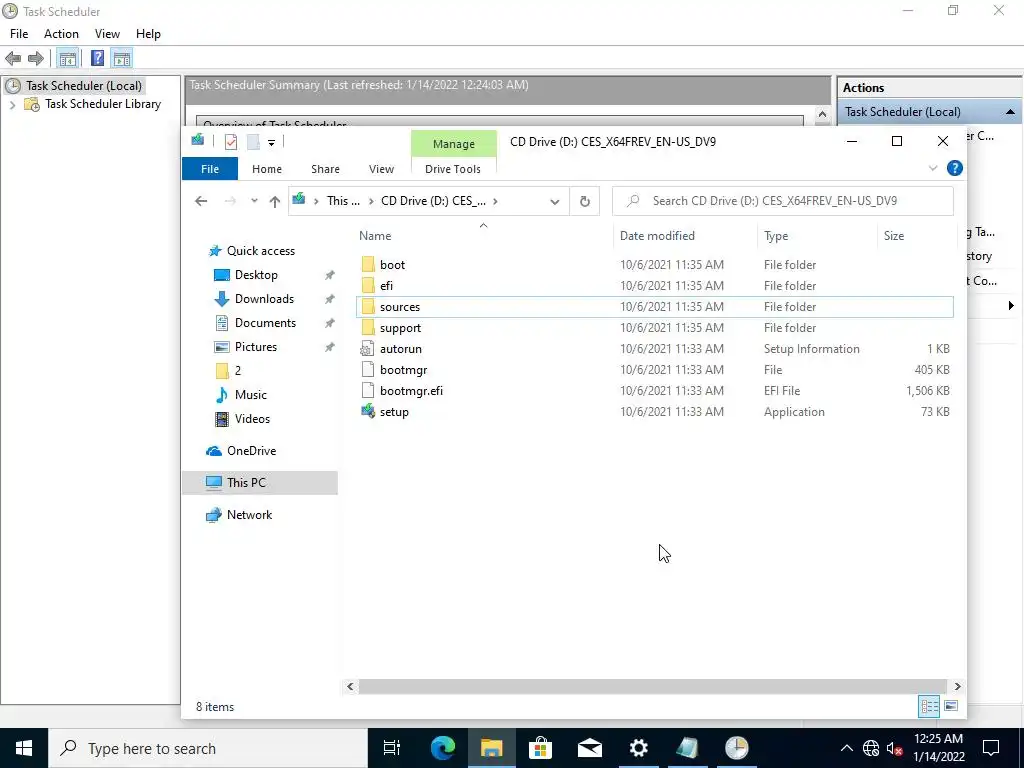Click the show/hide action pane toolbar icon

pos(122,59)
